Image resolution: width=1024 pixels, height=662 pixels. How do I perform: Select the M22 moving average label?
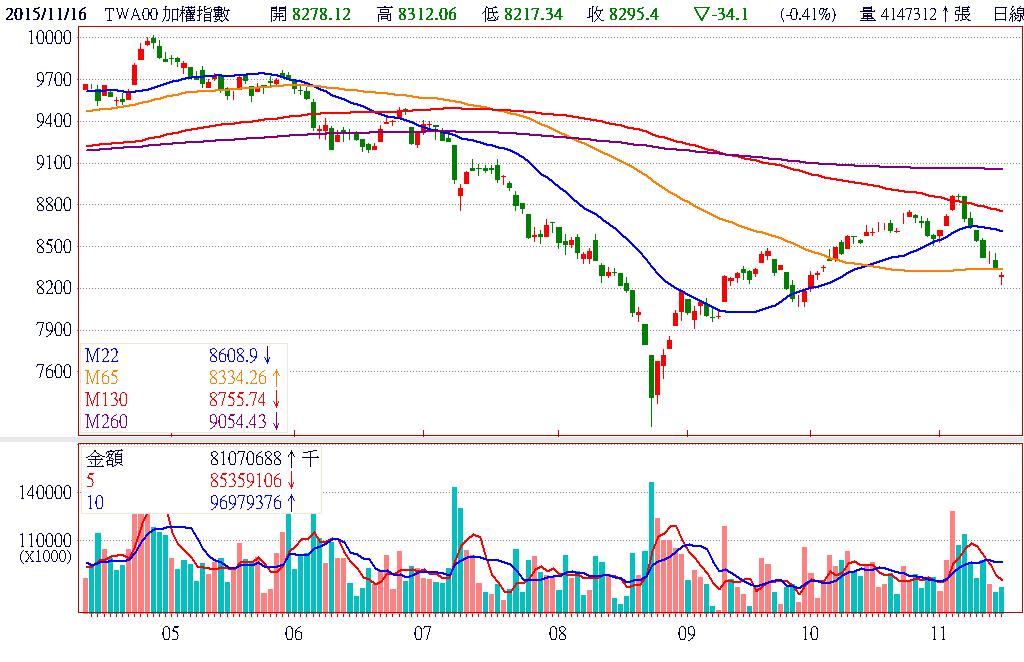pos(102,355)
